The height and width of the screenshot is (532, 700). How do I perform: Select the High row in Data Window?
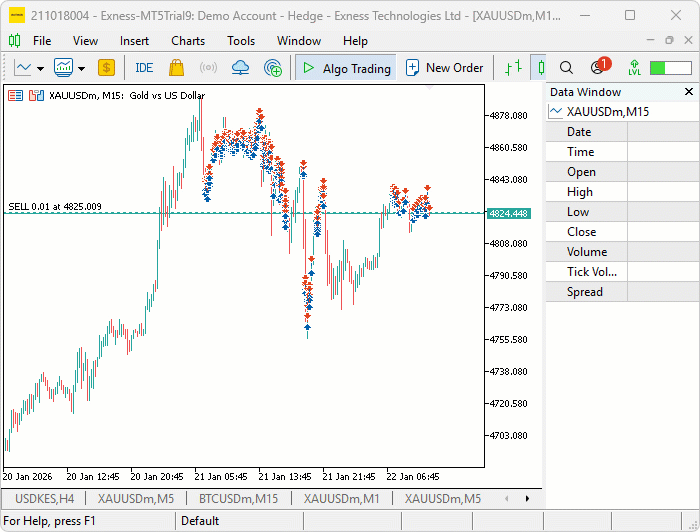point(622,192)
